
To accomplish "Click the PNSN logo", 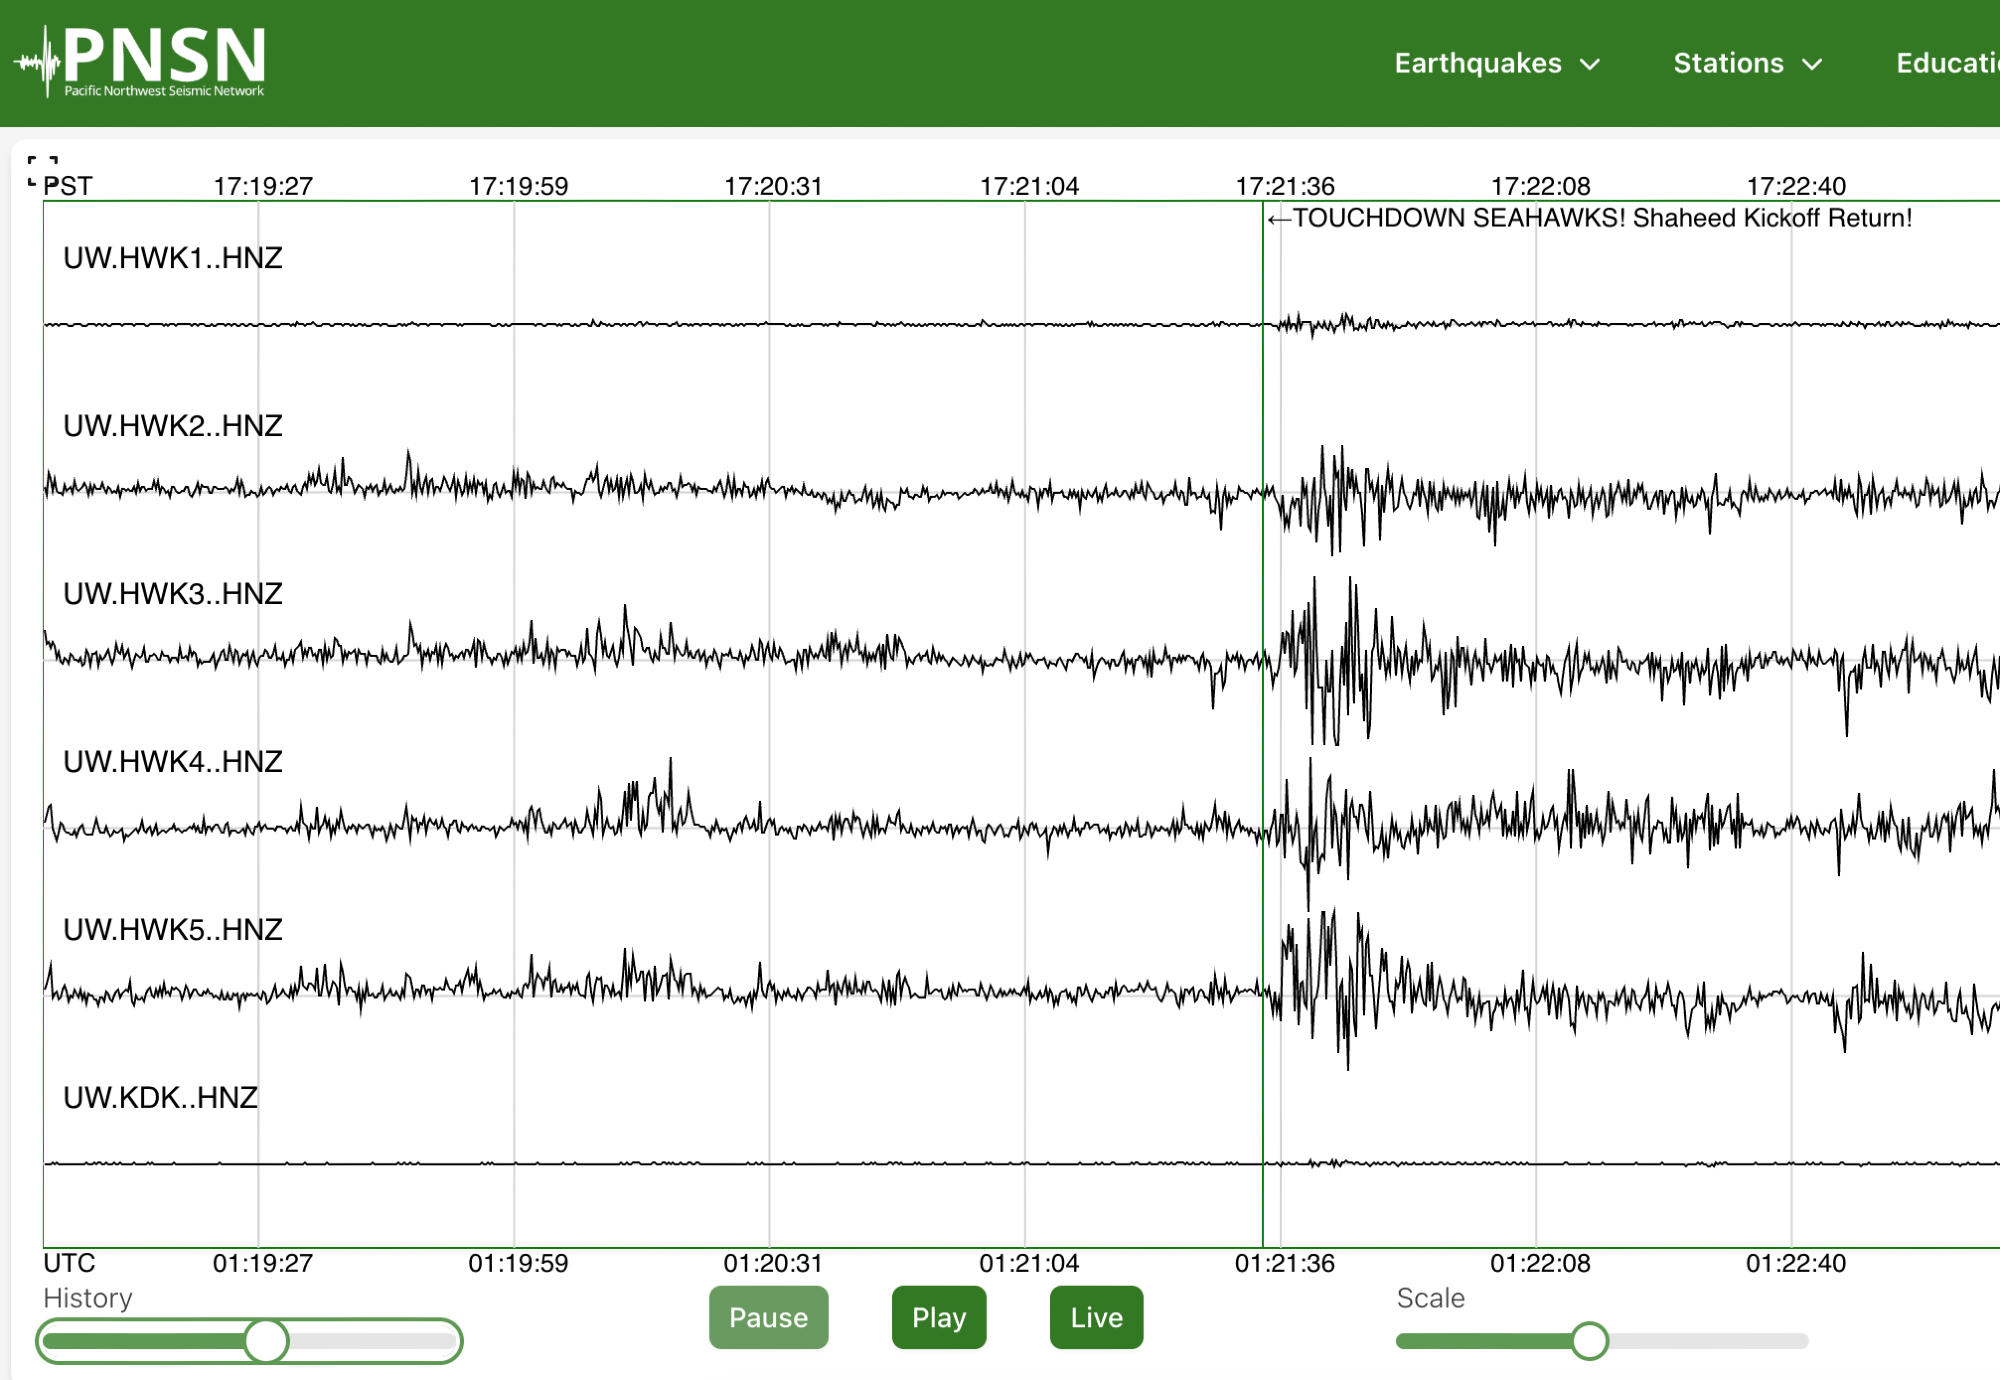I will click(x=142, y=61).
